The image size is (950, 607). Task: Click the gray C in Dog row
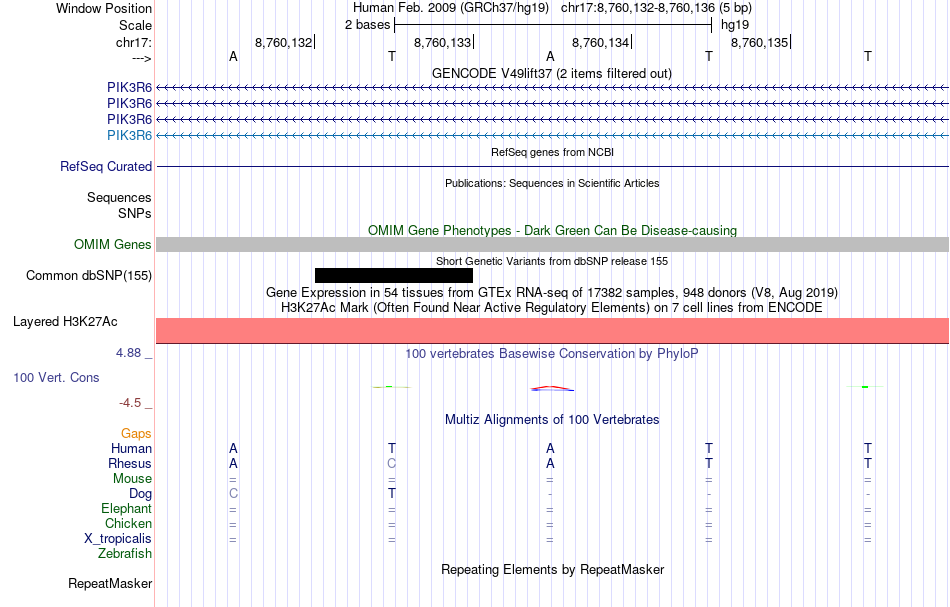233,494
